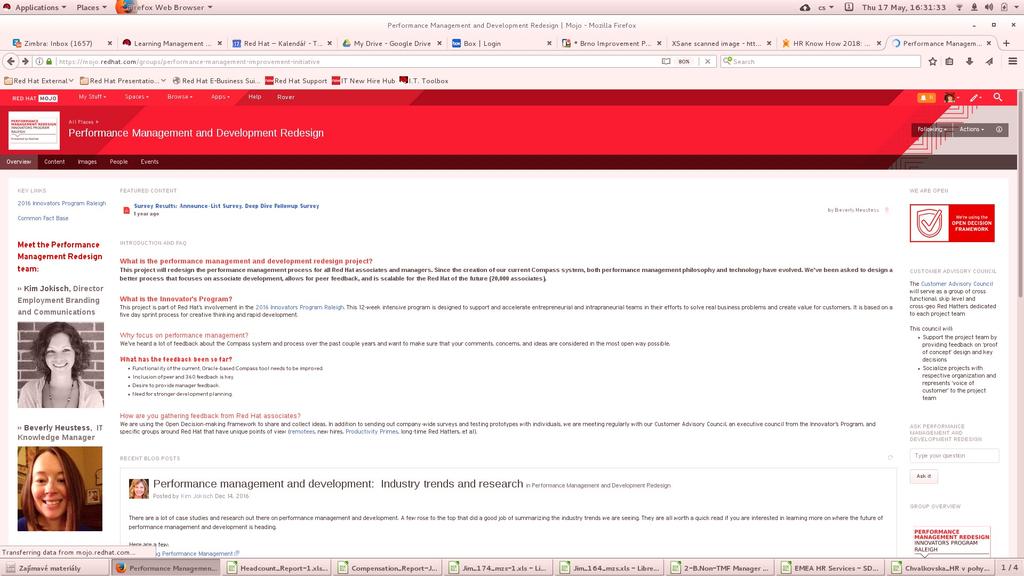
Task: Open a new tab with the plus button
Action: coord(1006,43)
